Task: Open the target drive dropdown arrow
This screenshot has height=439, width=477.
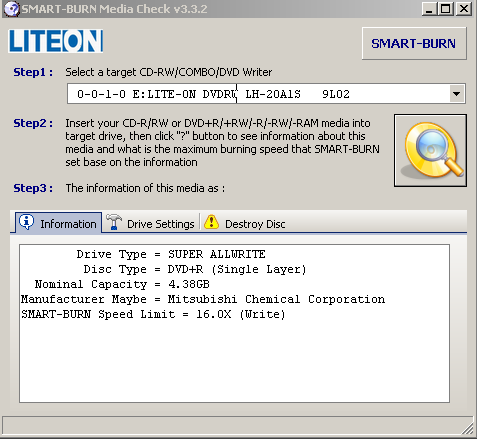Action: click(456, 94)
